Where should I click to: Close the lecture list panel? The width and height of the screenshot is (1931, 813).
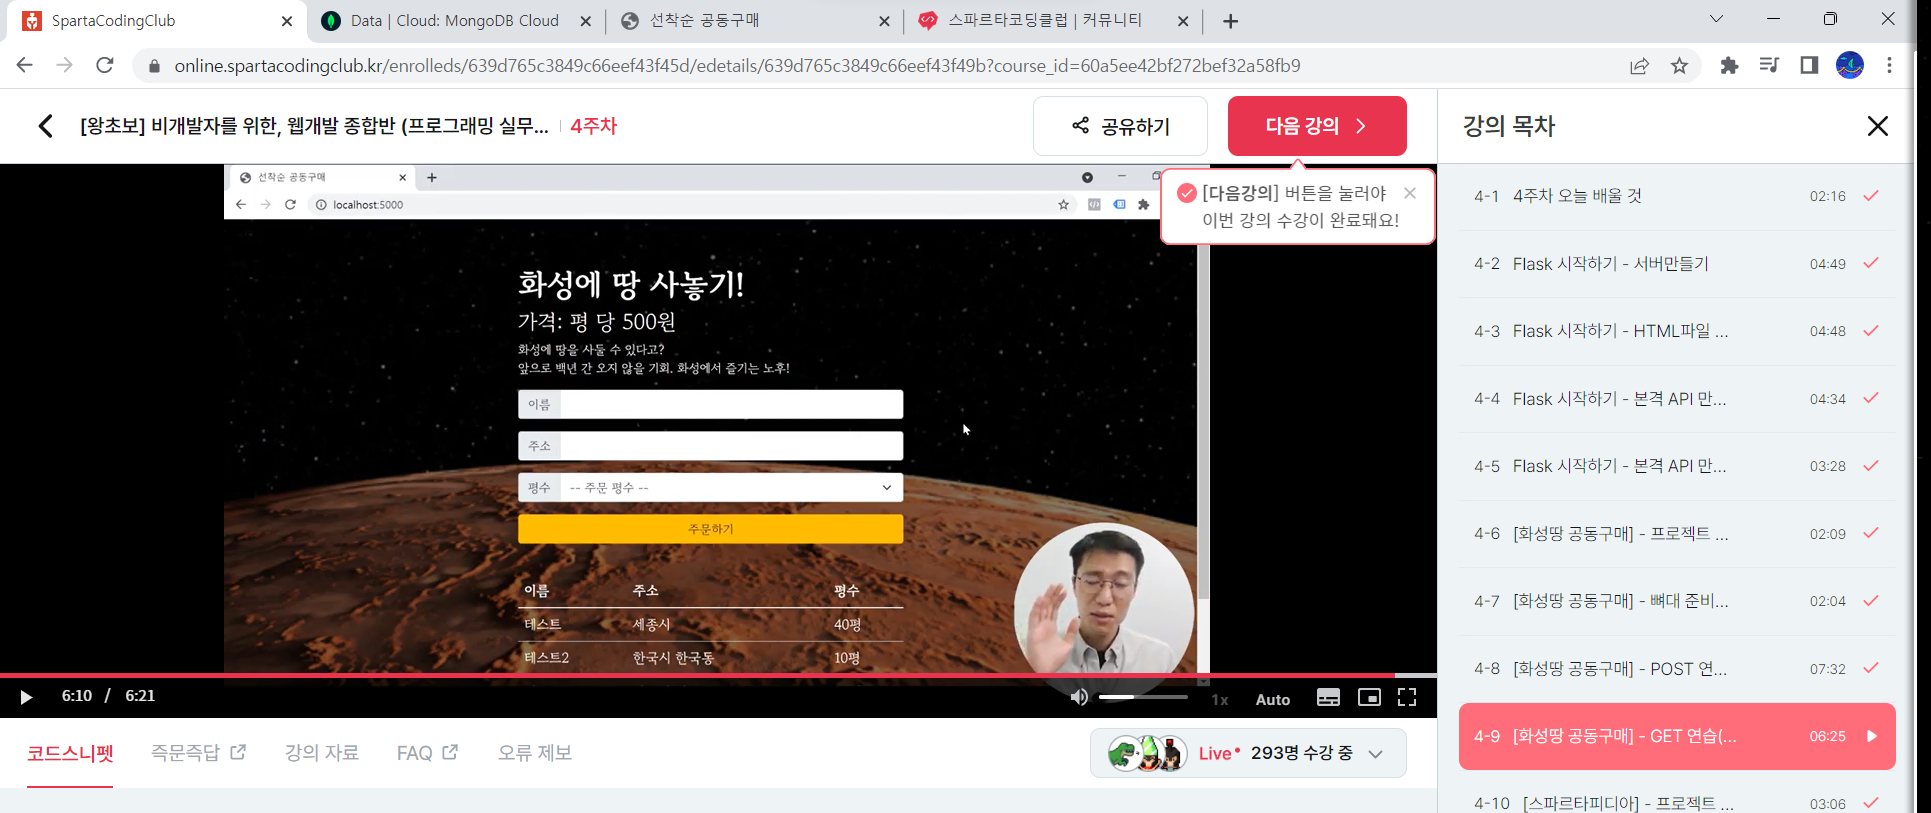(1877, 126)
